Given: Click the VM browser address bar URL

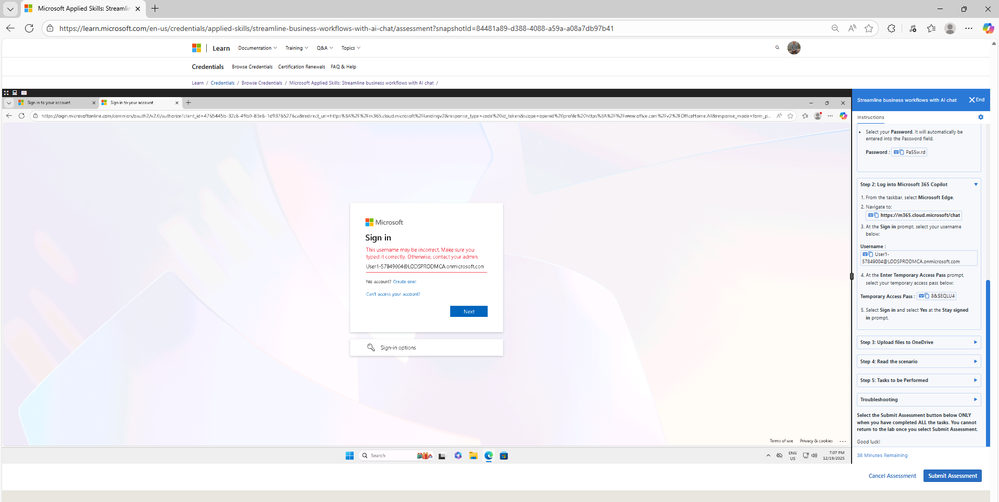Looking at the screenshot, I should click(408, 116).
